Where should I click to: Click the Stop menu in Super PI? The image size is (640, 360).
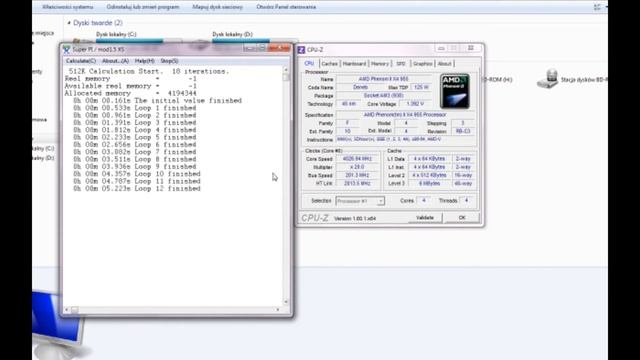[169, 61]
